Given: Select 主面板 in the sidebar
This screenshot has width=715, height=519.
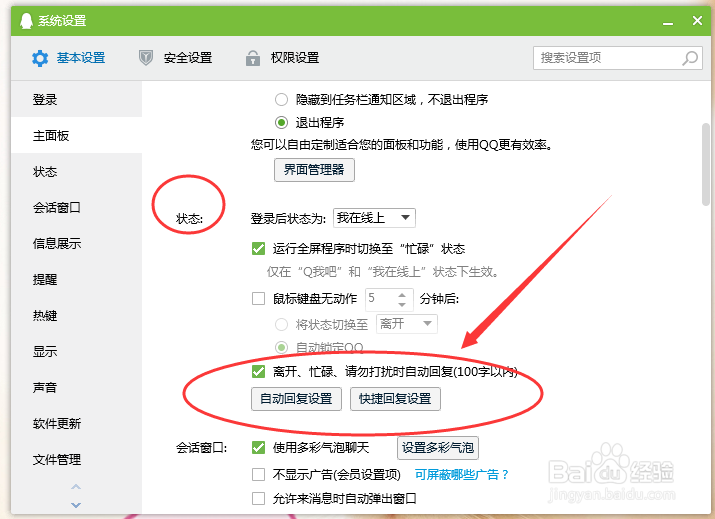Looking at the screenshot, I should [76, 135].
